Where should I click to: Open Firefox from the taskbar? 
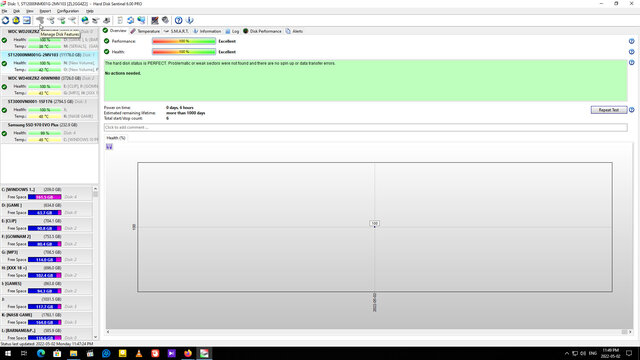point(188,353)
